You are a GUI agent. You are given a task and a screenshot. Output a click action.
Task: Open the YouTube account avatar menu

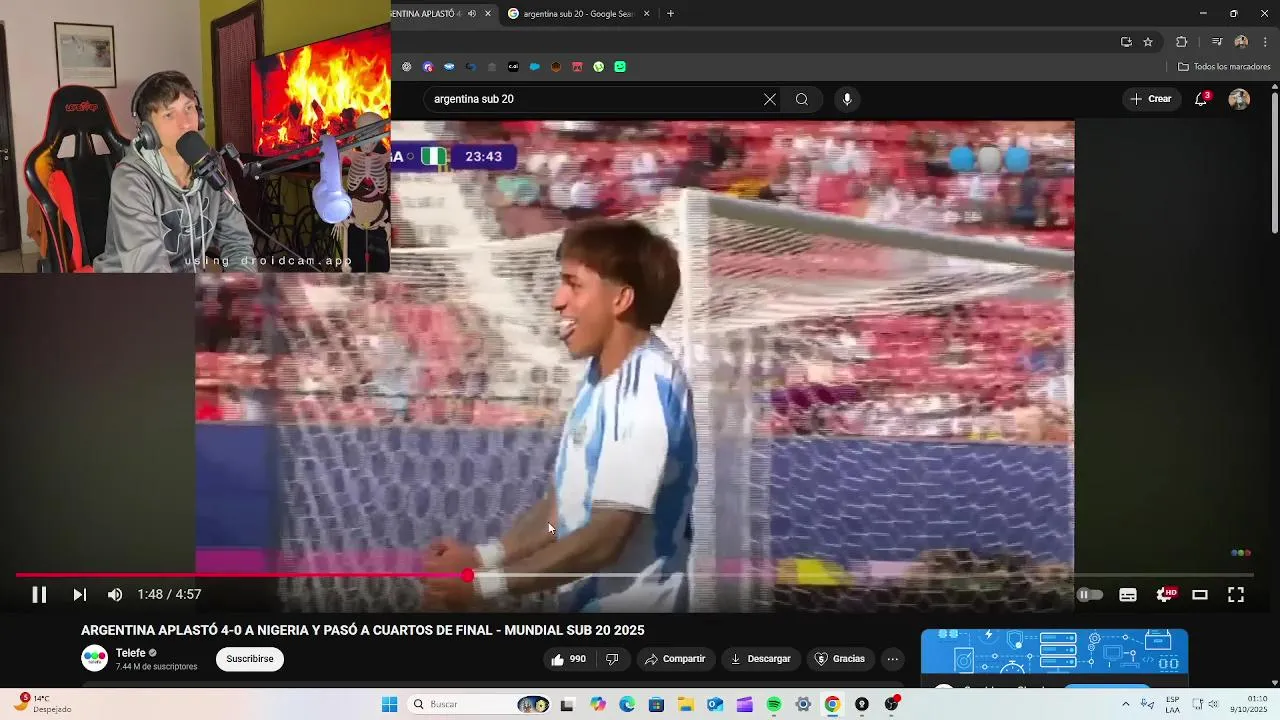[x=1239, y=99]
